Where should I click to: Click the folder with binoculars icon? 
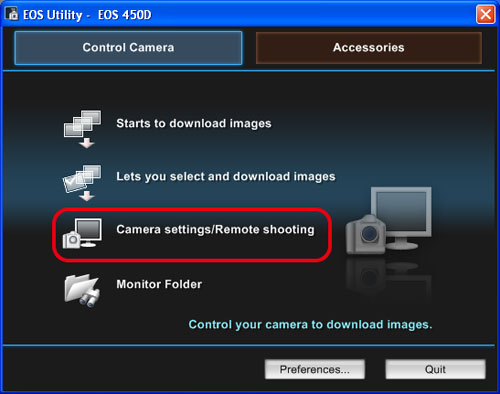coord(82,290)
